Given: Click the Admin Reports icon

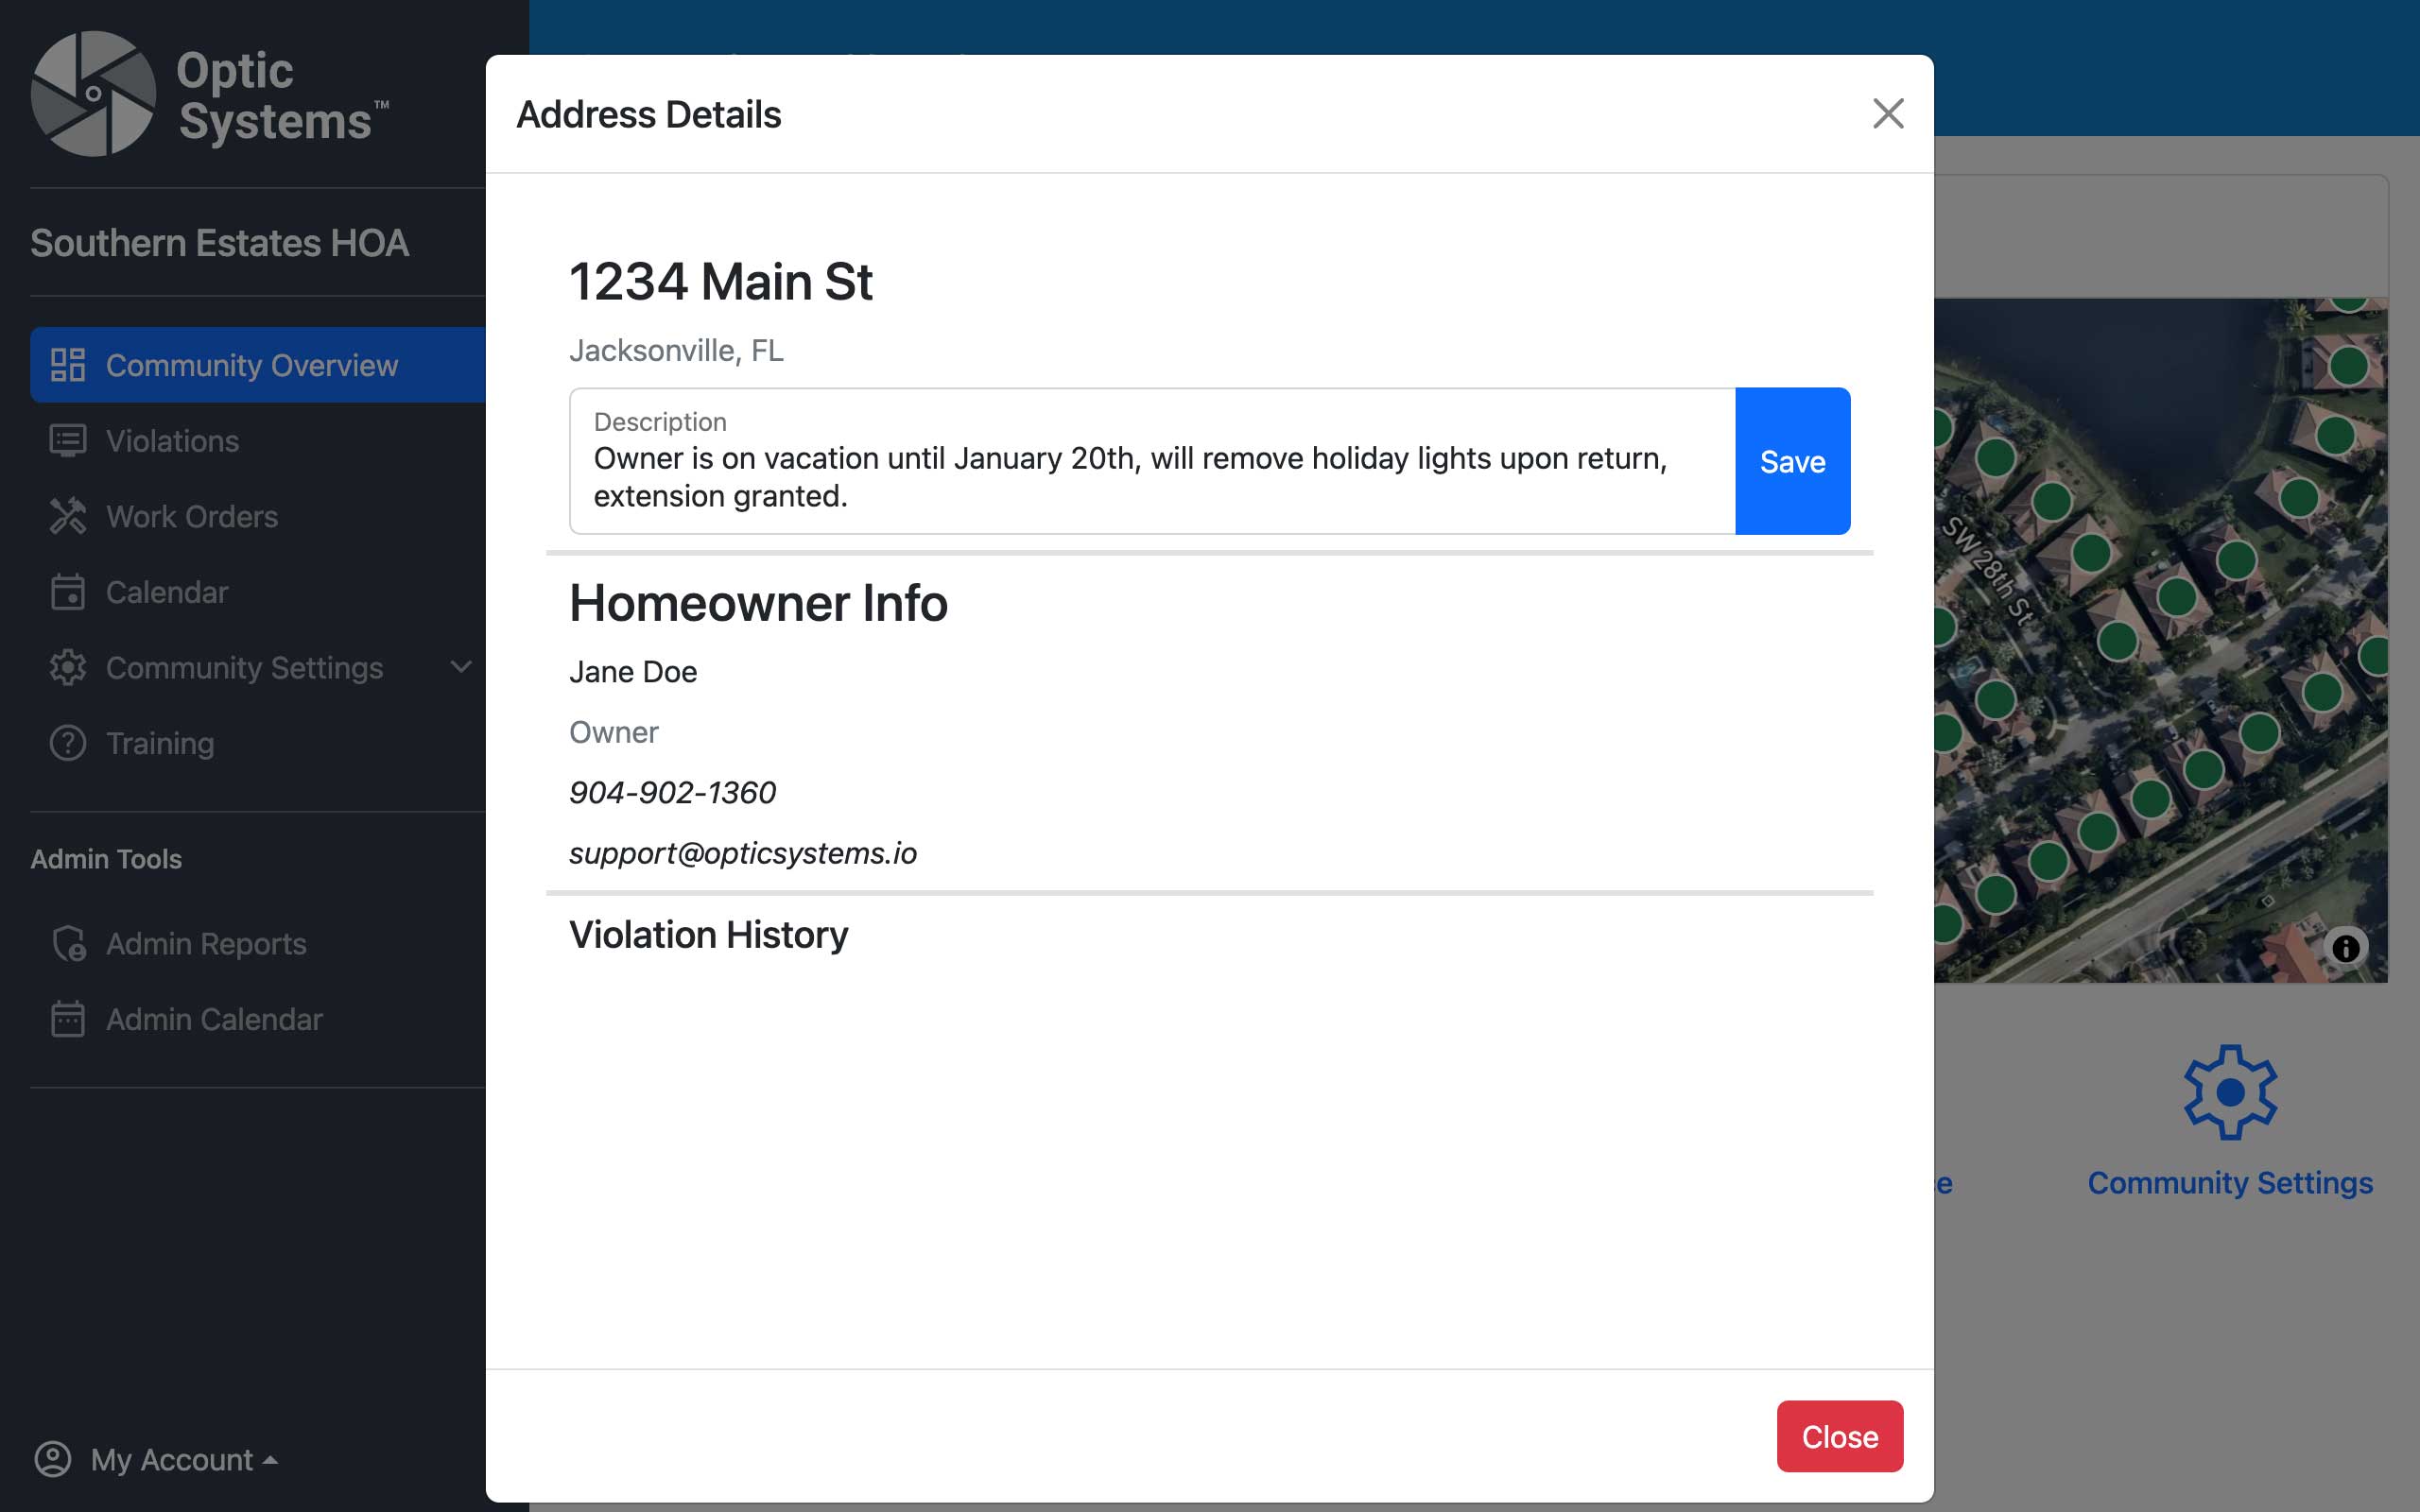Looking at the screenshot, I should click(68, 943).
